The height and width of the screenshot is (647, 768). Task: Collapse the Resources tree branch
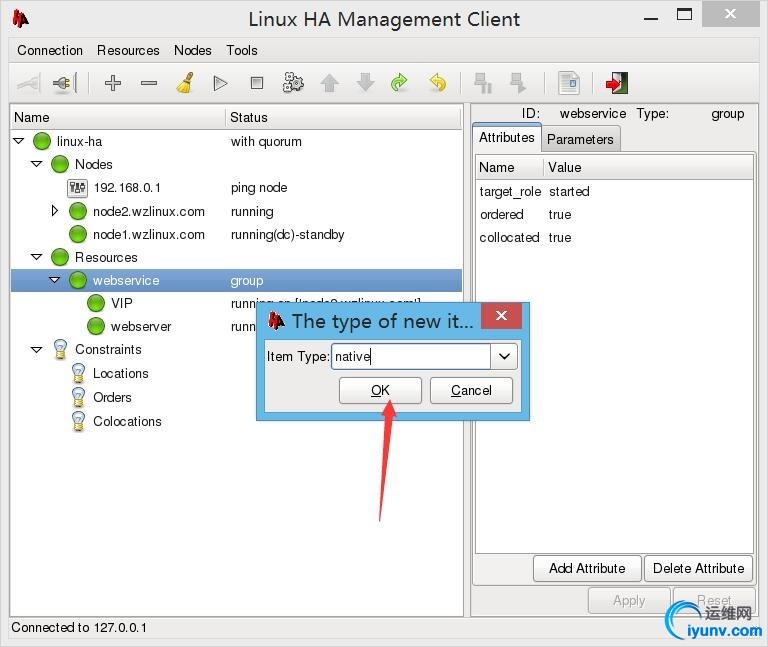coord(37,257)
